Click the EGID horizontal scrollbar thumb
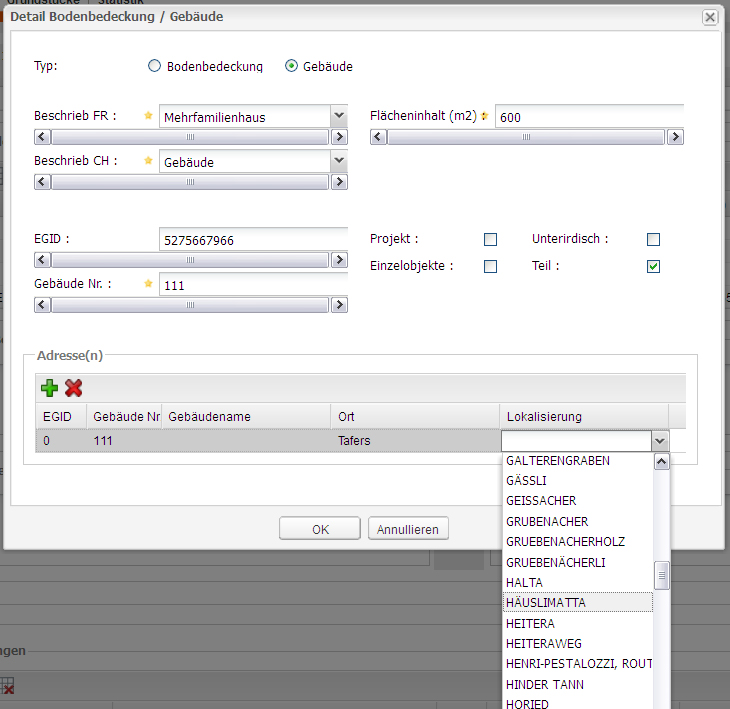Screen dimensions: 730x709 pyautogui.click(x=190, y=260)
